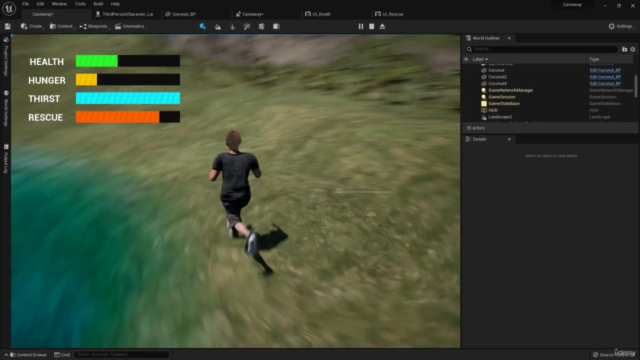Click the Landscape2 actor icon
The height and width of the screenshot is (360, 640).
(484, 117)
